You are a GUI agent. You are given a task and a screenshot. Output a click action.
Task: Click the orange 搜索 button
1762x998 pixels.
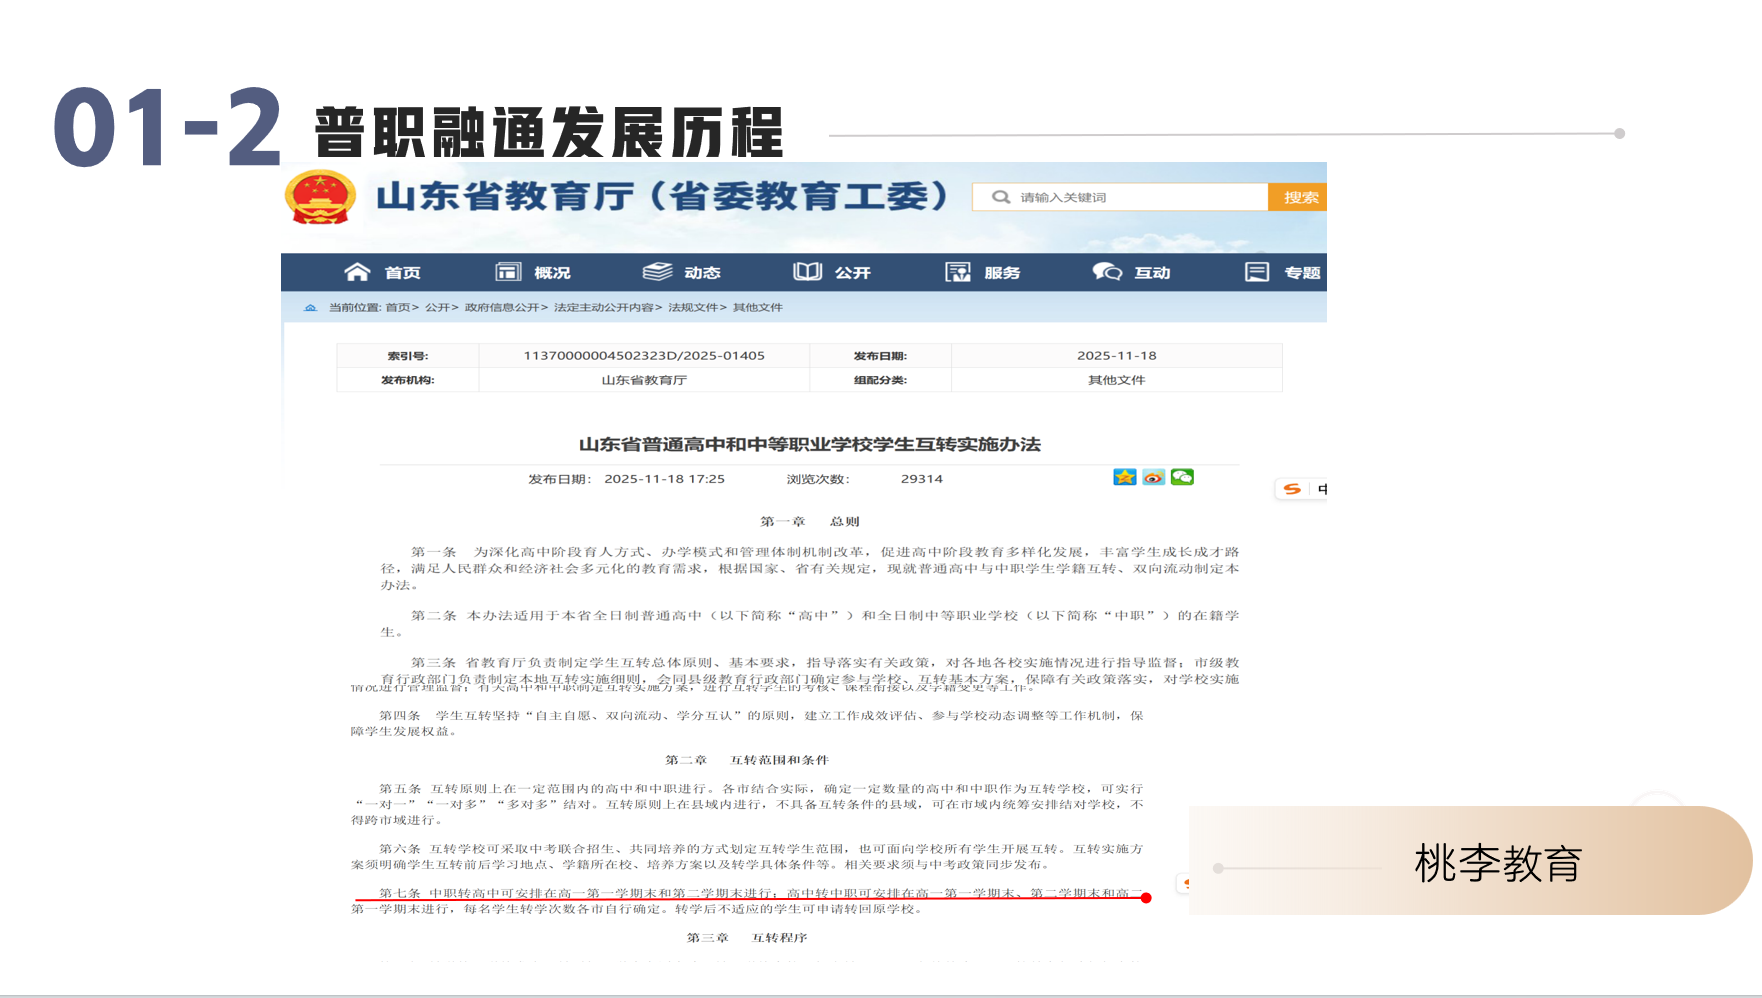(x=1298, y=197)
